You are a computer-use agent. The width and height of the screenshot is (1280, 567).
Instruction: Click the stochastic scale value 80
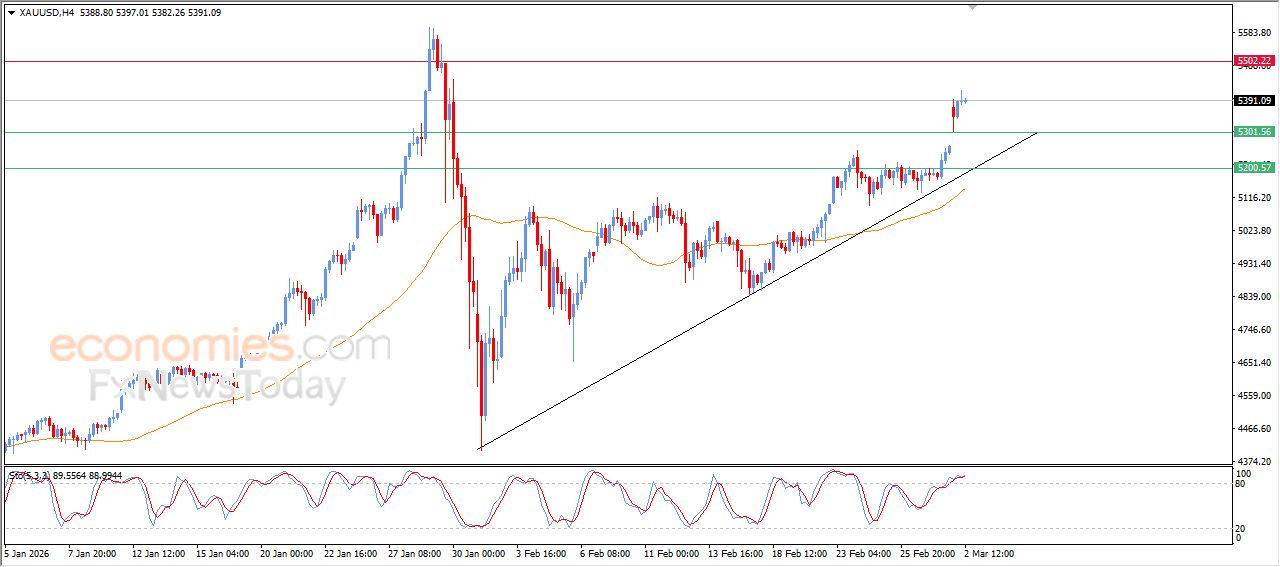click(1242, 484)
